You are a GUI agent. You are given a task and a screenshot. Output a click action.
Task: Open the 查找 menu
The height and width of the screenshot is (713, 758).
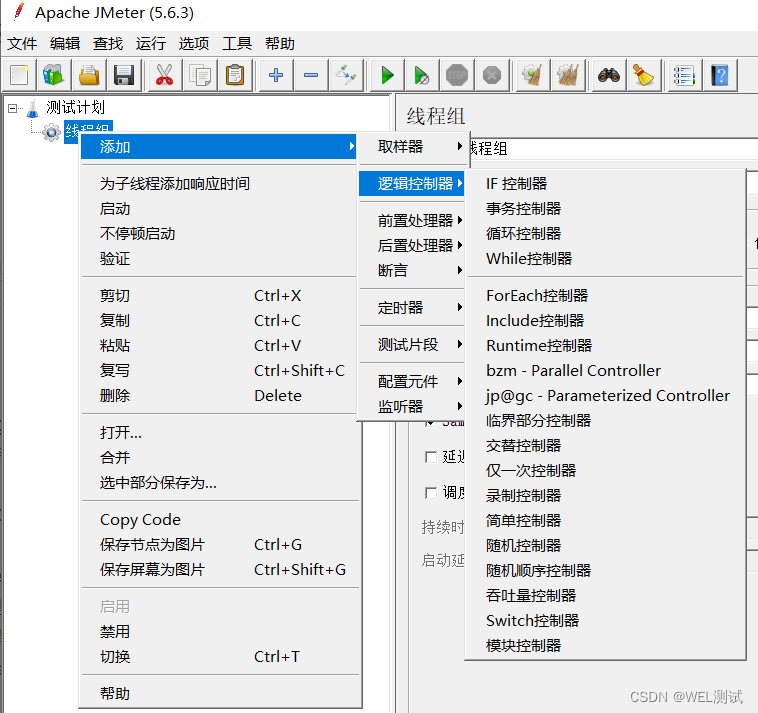108,44
